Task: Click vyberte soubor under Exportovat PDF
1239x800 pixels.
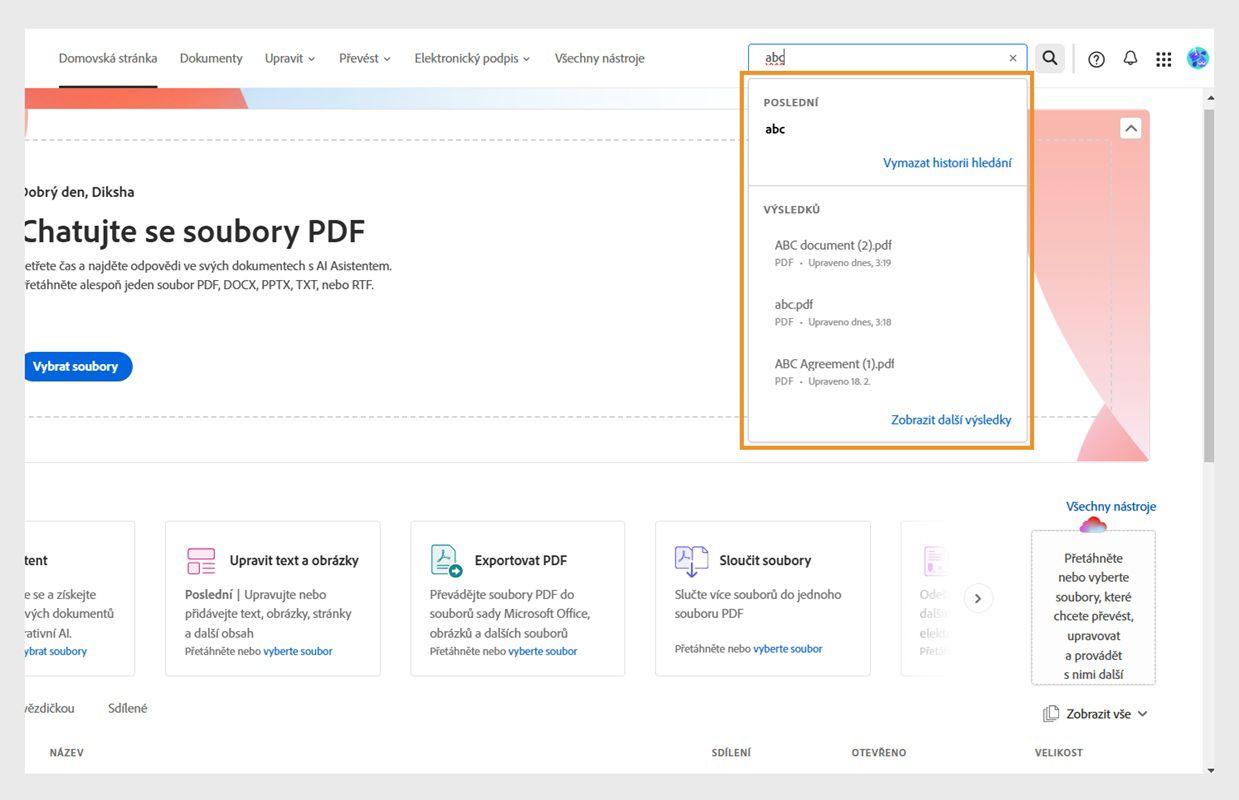Action: [x=543, y=651]
